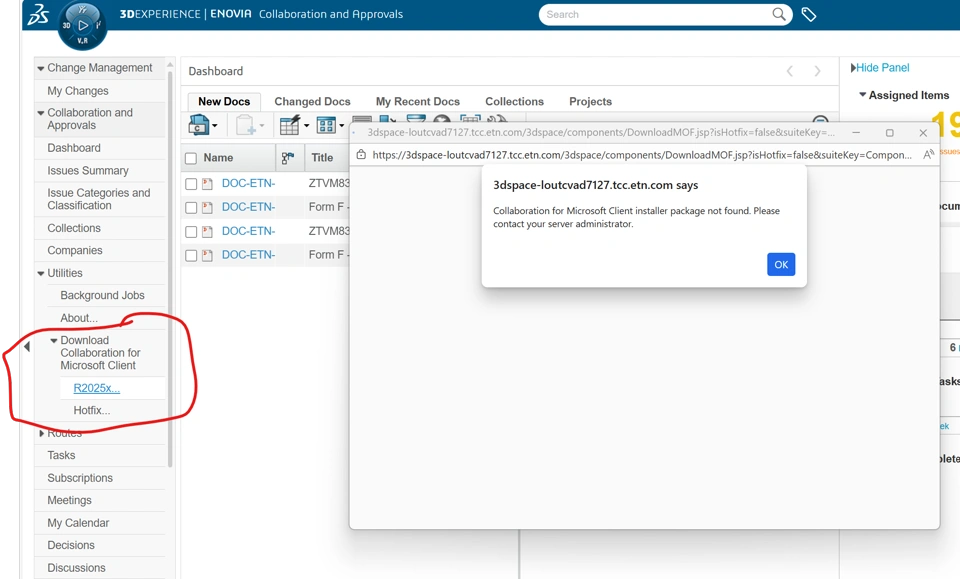Image resolution: width=960 pixels, height=579 pixels.
Task: Open Issue Categories and Classification
Action: [x=99, y=200]
